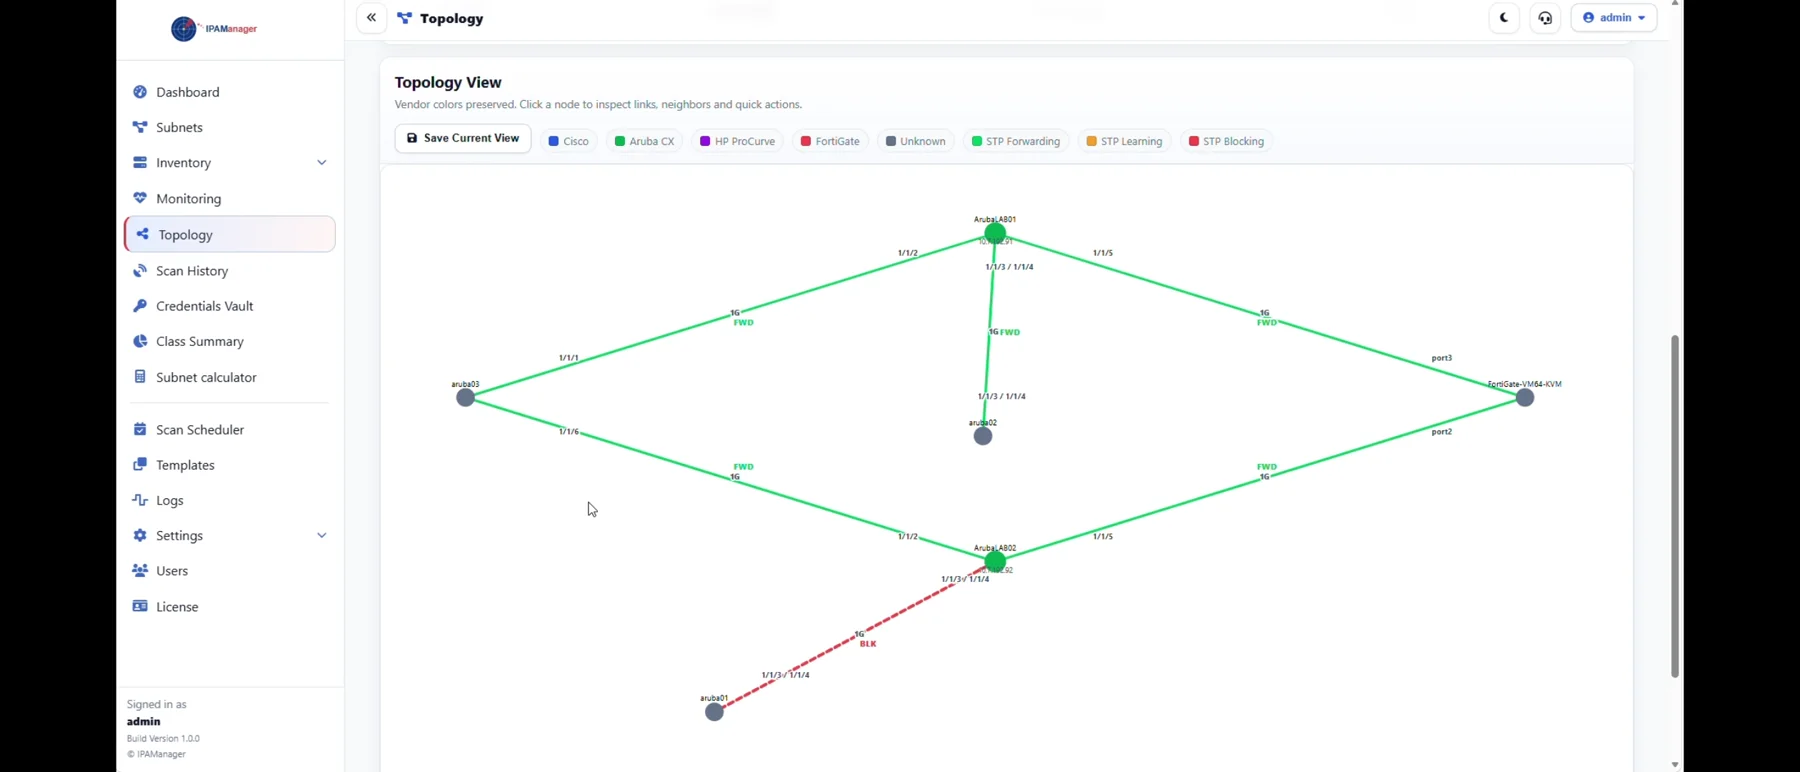This screenshot has height=772, width=1800.
Task: Open Scan Scheduler page
Action: (x=230, y=429)
